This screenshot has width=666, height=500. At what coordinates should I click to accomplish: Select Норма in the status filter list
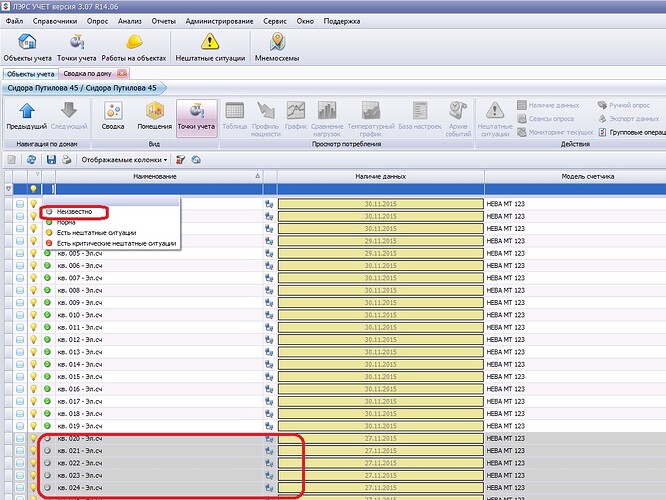pyautogui.click(x=66, y=222)
